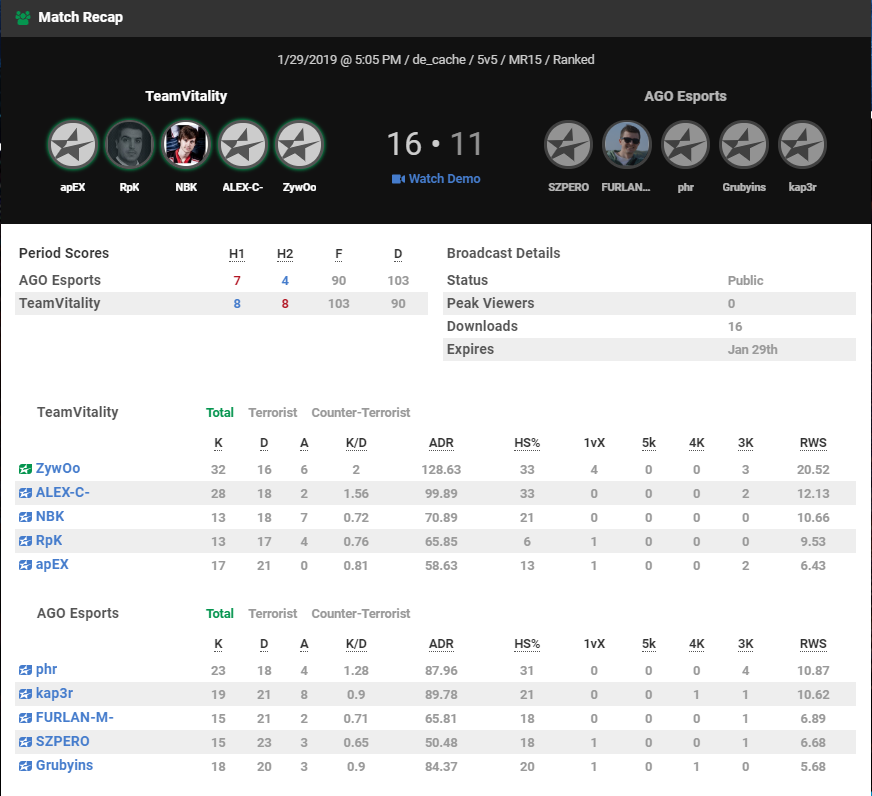Click the TeamVitality team name in header
The width and height of the screenshot is (872, 796).
point(186,96)
